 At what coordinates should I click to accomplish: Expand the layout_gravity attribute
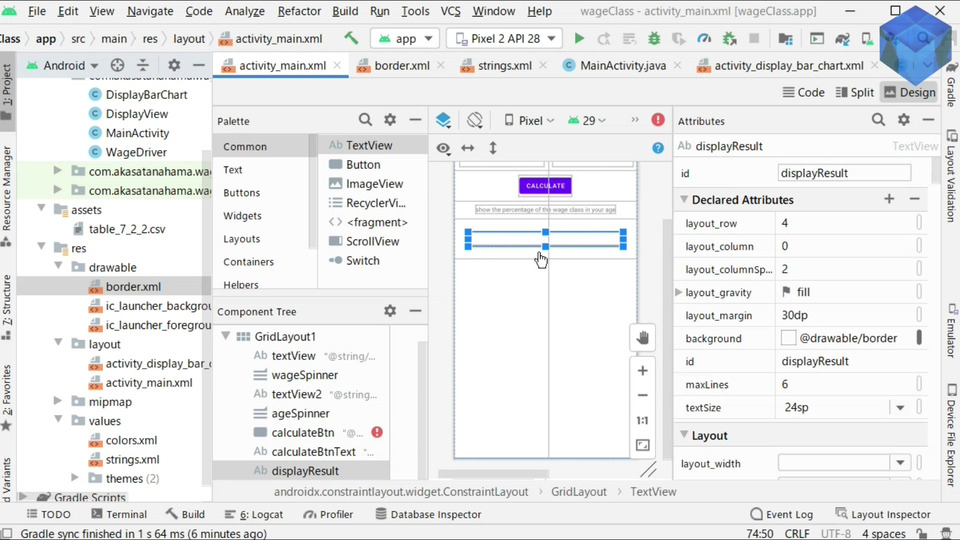tap(678, 293)
